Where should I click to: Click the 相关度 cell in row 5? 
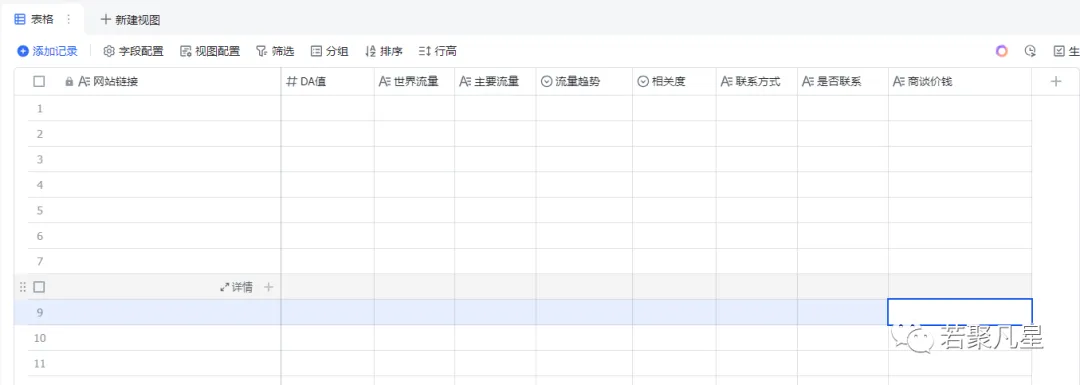pos(674,210)
